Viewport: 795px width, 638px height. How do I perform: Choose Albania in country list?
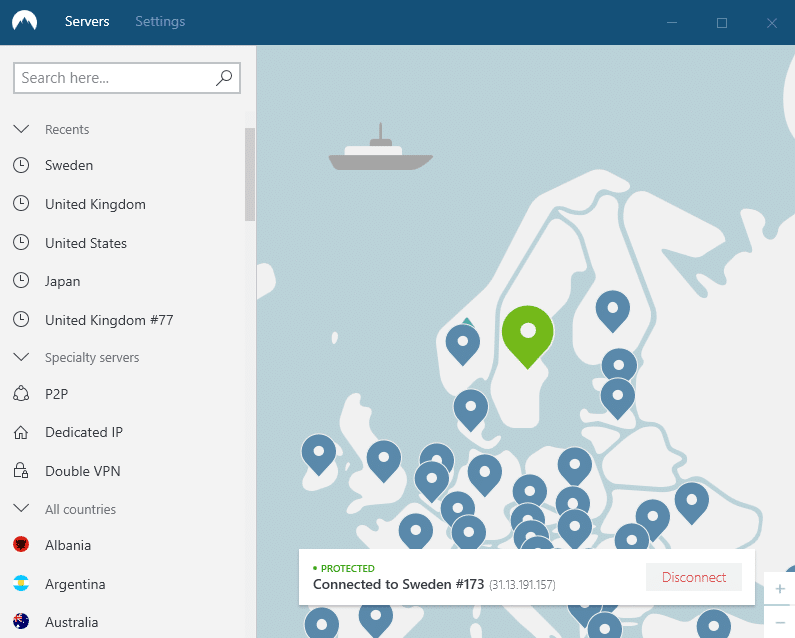coord(68,545)
